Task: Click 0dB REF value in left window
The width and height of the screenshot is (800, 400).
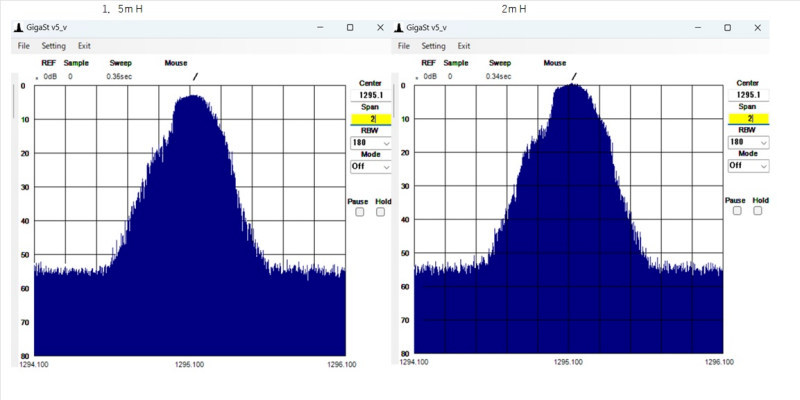Action: [50, 77]
